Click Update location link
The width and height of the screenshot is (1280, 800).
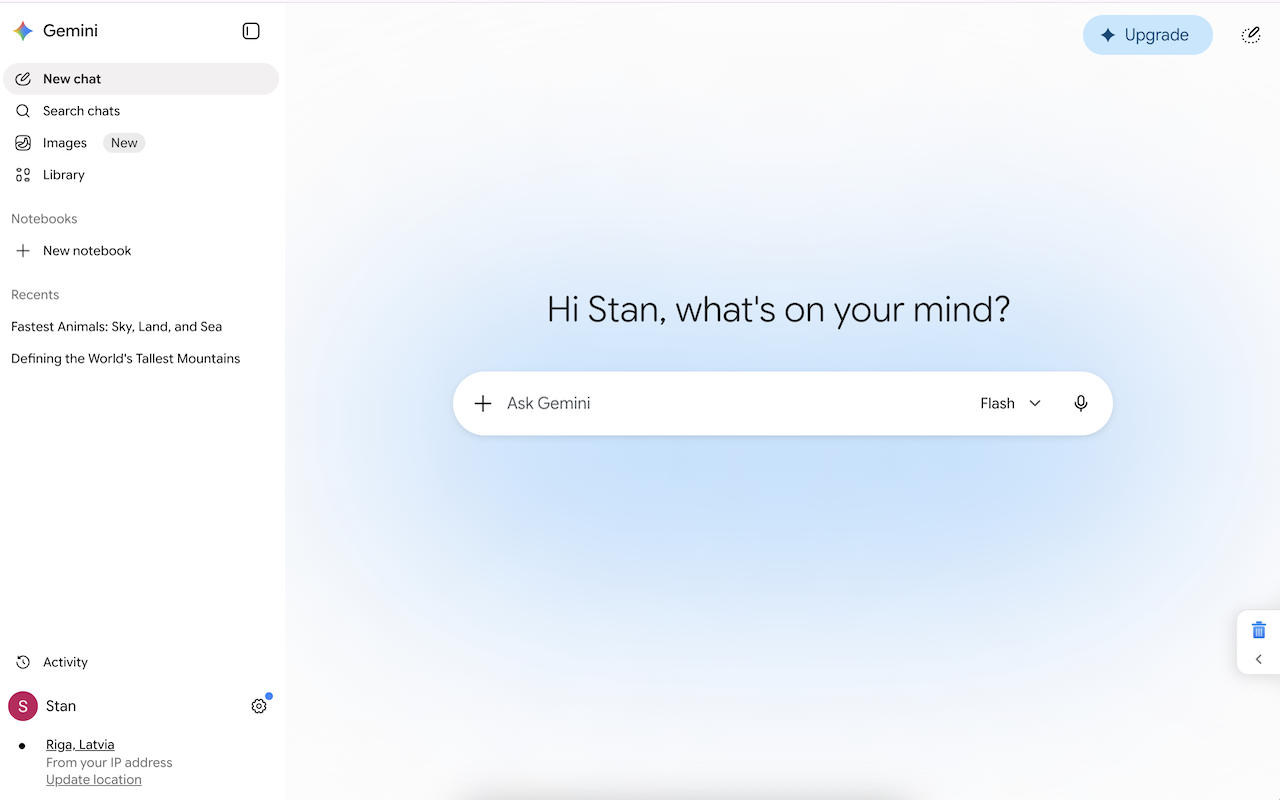[94, 780]
